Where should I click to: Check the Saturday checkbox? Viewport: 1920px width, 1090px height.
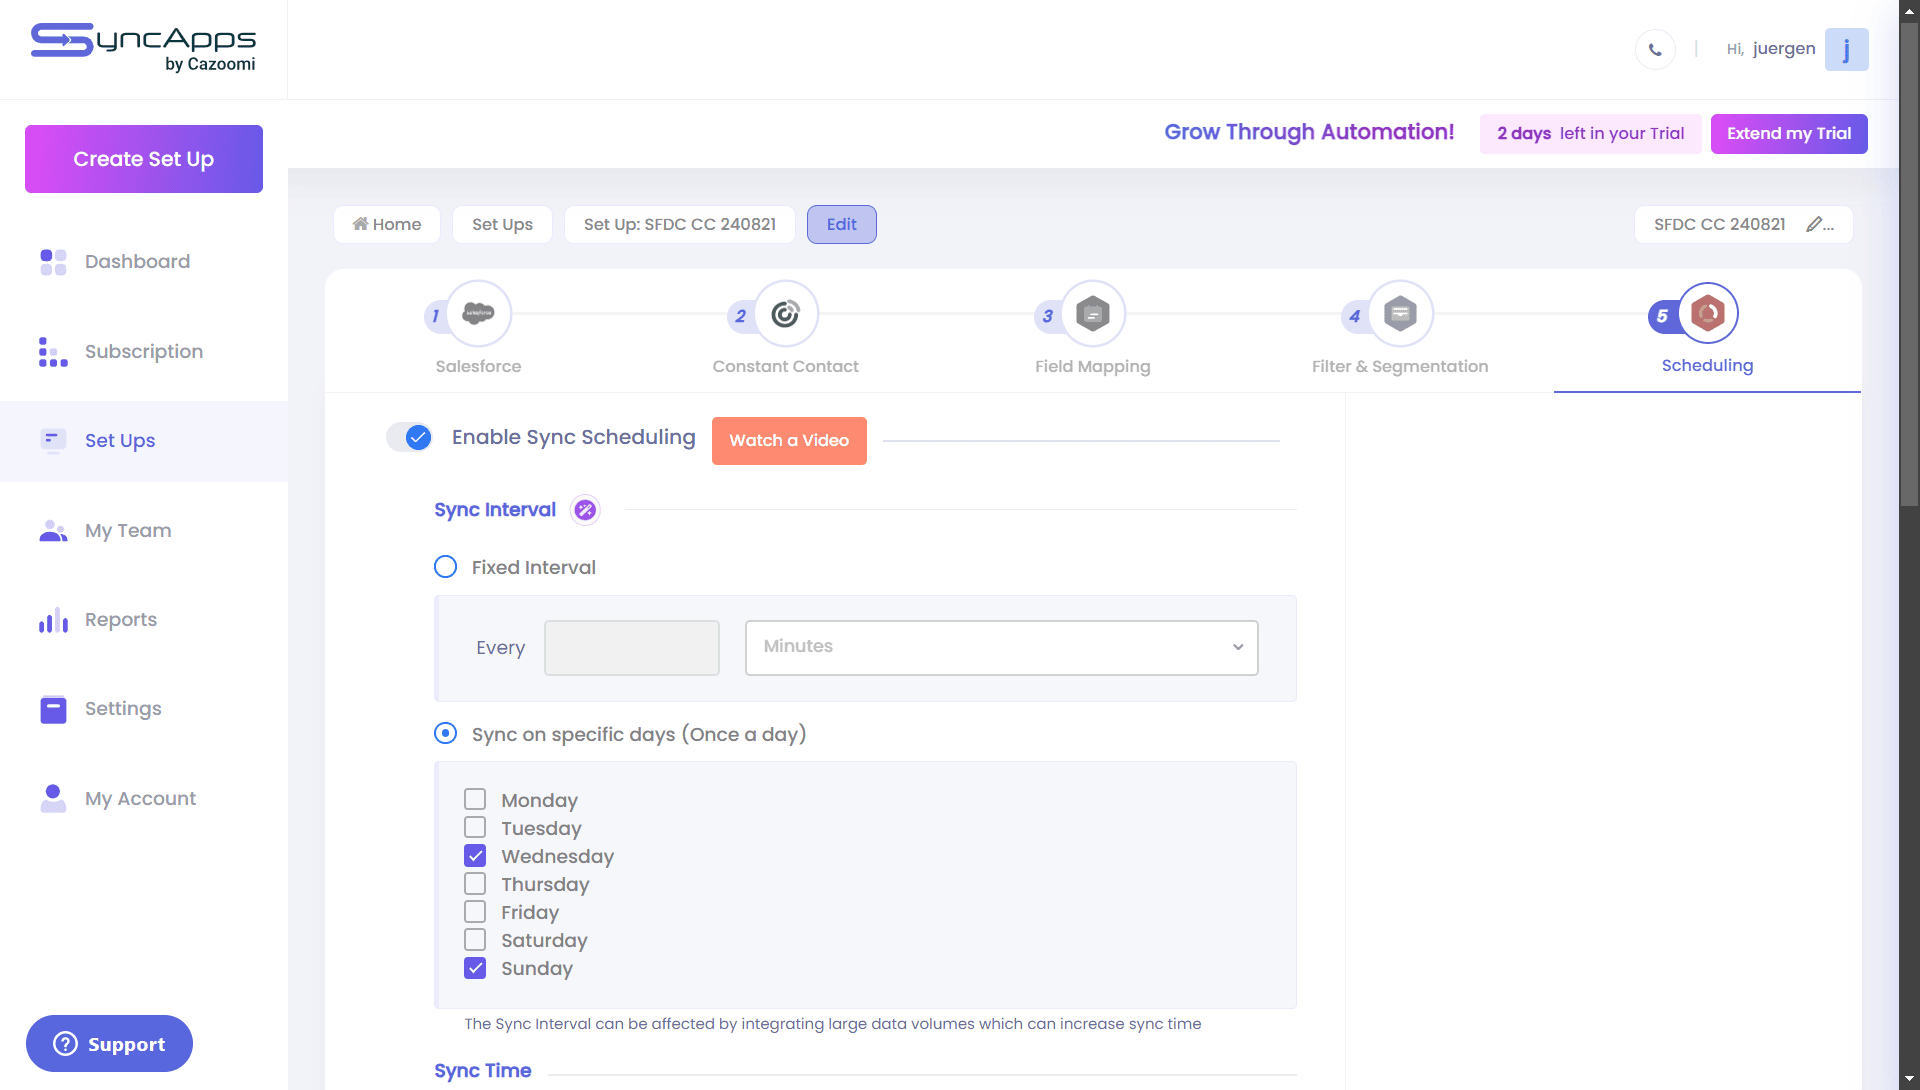(x=475, y=940)
